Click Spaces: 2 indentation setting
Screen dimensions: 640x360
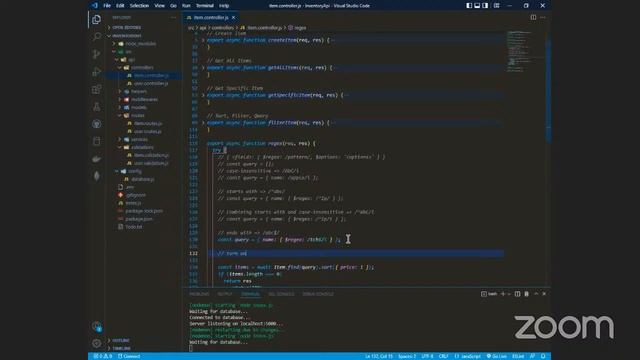click(407, 356)
